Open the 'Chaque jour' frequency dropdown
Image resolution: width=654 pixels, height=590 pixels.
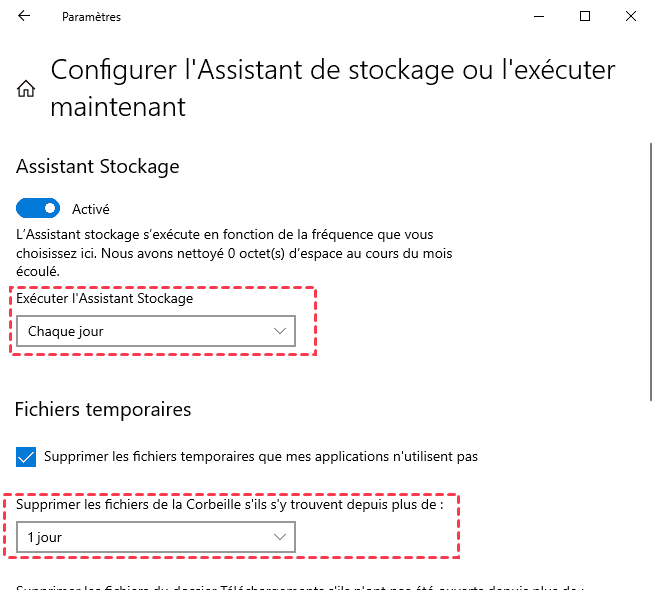pos(156,331)
